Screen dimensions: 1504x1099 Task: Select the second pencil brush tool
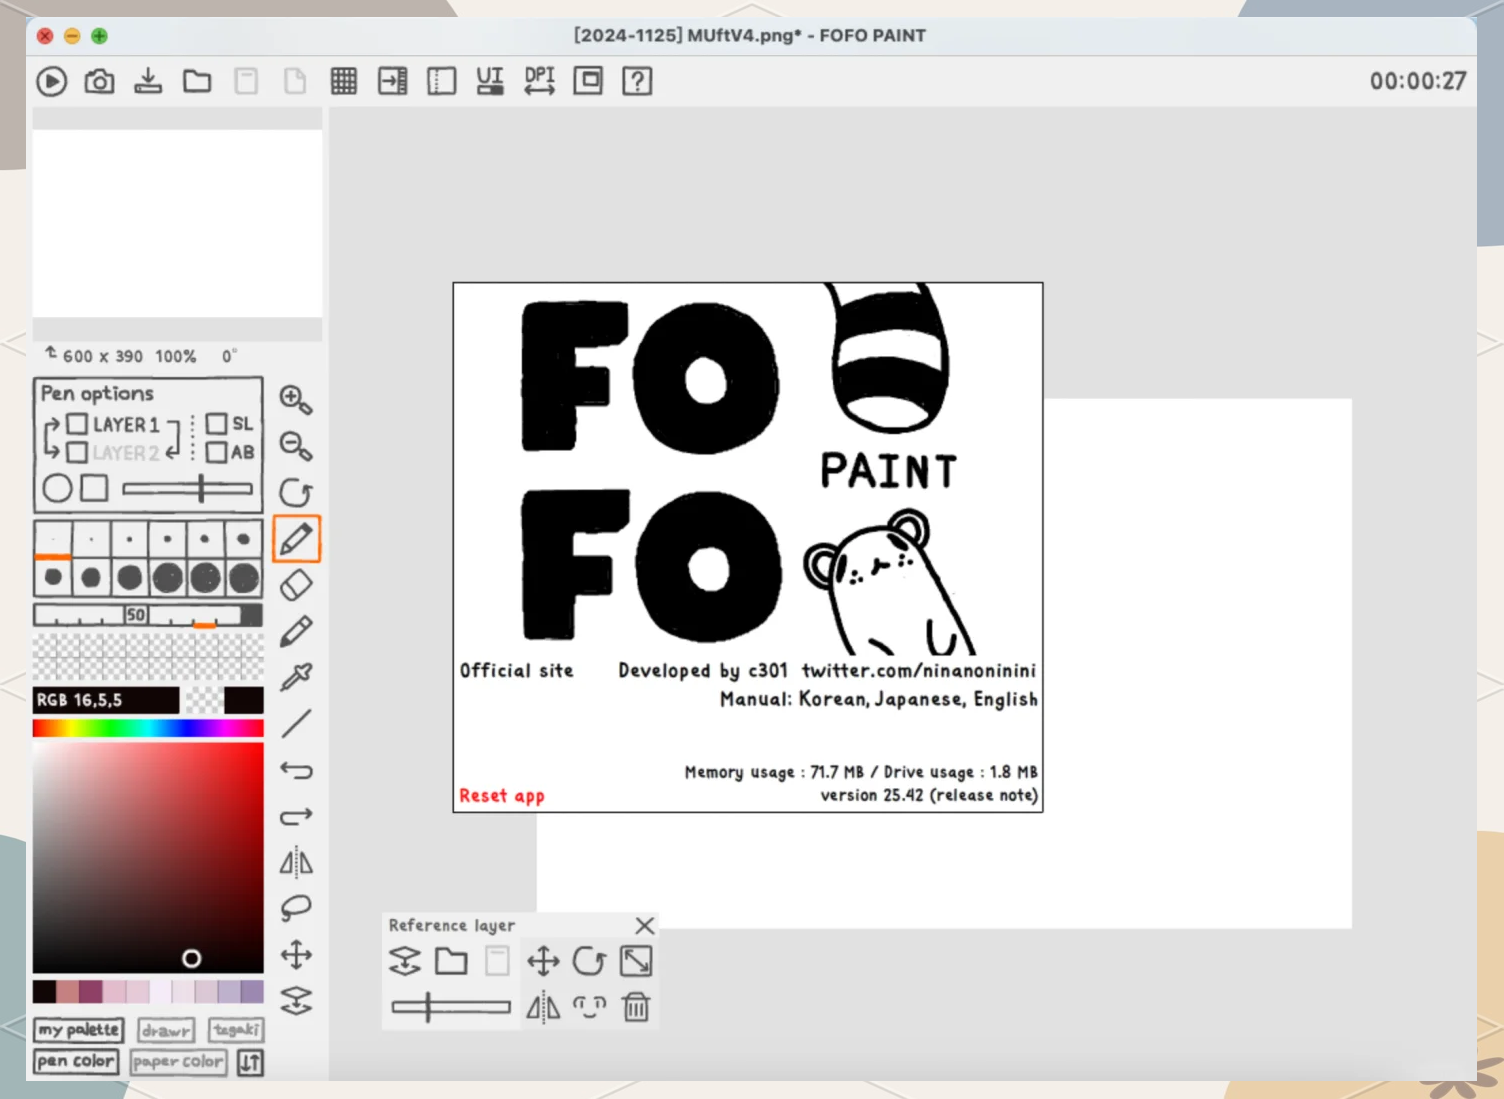point(296,631)
